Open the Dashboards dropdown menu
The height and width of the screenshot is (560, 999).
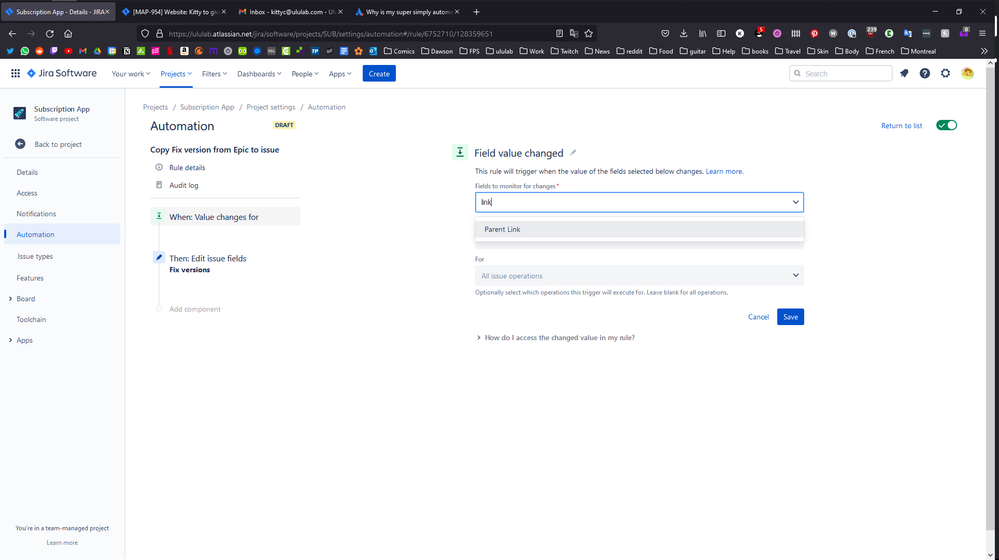pyautogui.click(x=259, y=74)
